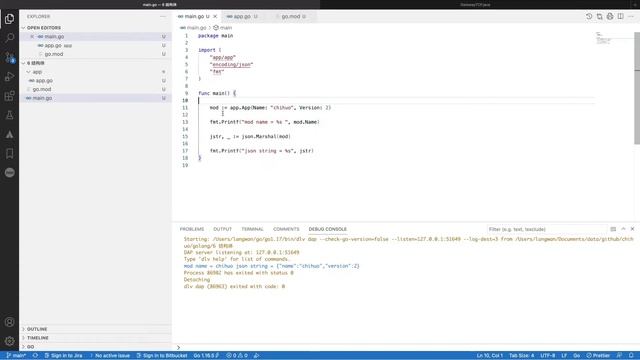Click the timeline history icon in editor toolbar
640x360 pixels.
(589, 16)
